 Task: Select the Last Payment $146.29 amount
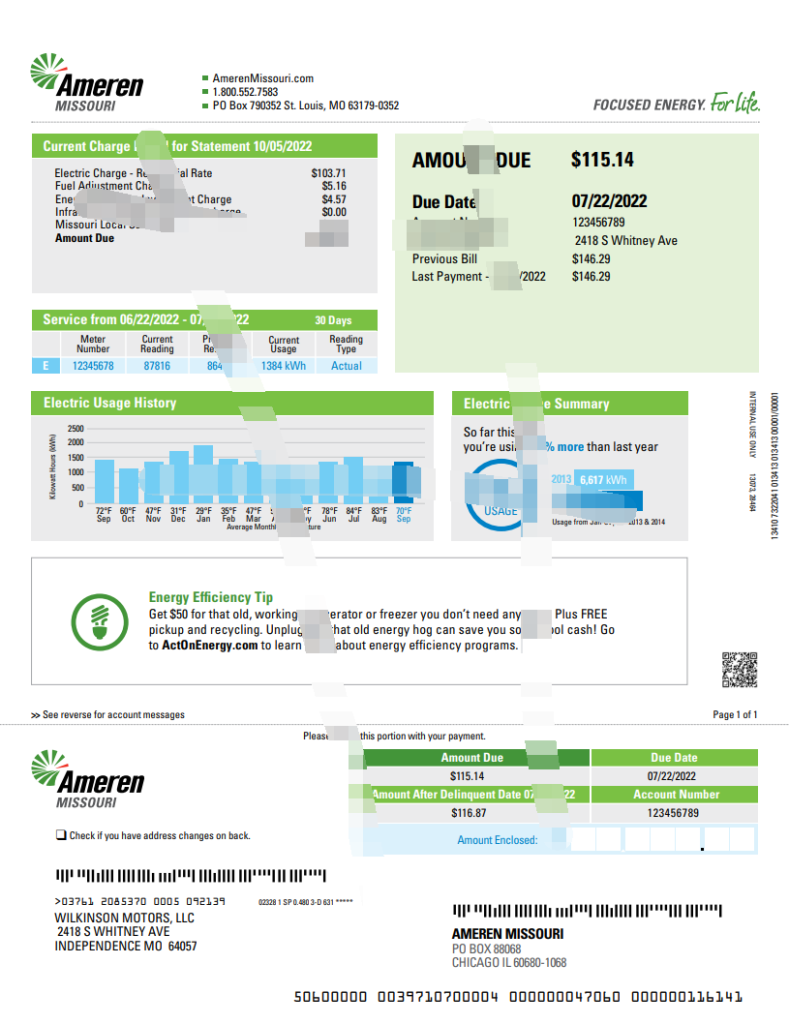pos(591,276)
